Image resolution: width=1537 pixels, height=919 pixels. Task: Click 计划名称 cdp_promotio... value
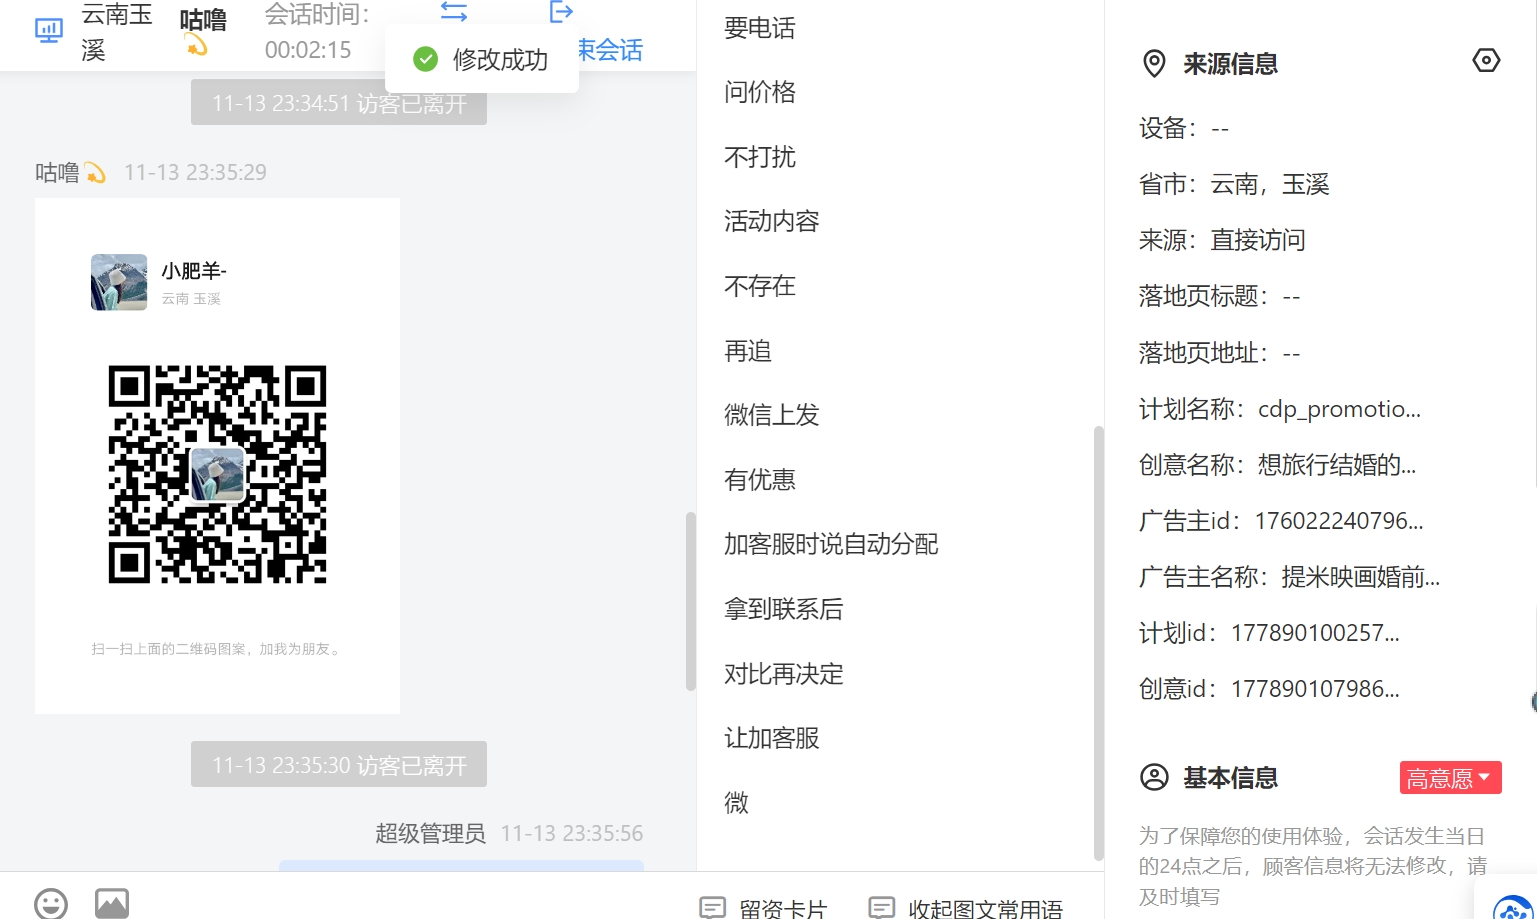click(x=1339, y=409)
